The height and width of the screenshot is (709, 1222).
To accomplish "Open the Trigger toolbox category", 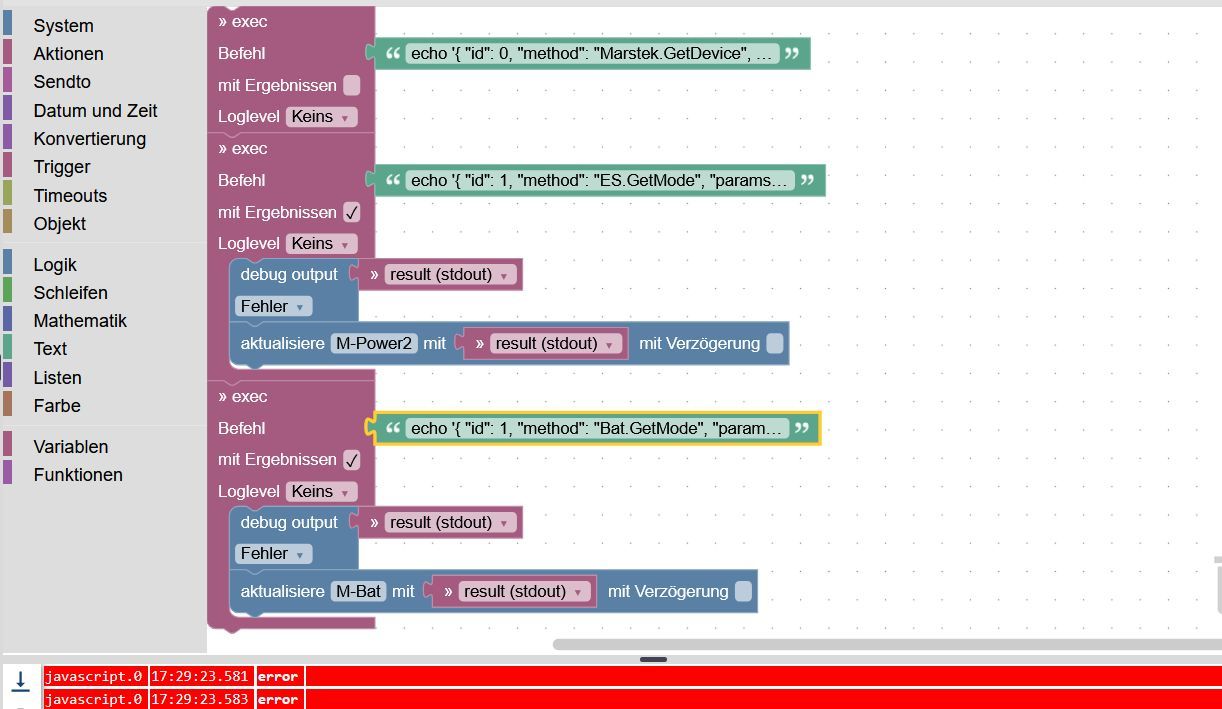I will 62,167.
